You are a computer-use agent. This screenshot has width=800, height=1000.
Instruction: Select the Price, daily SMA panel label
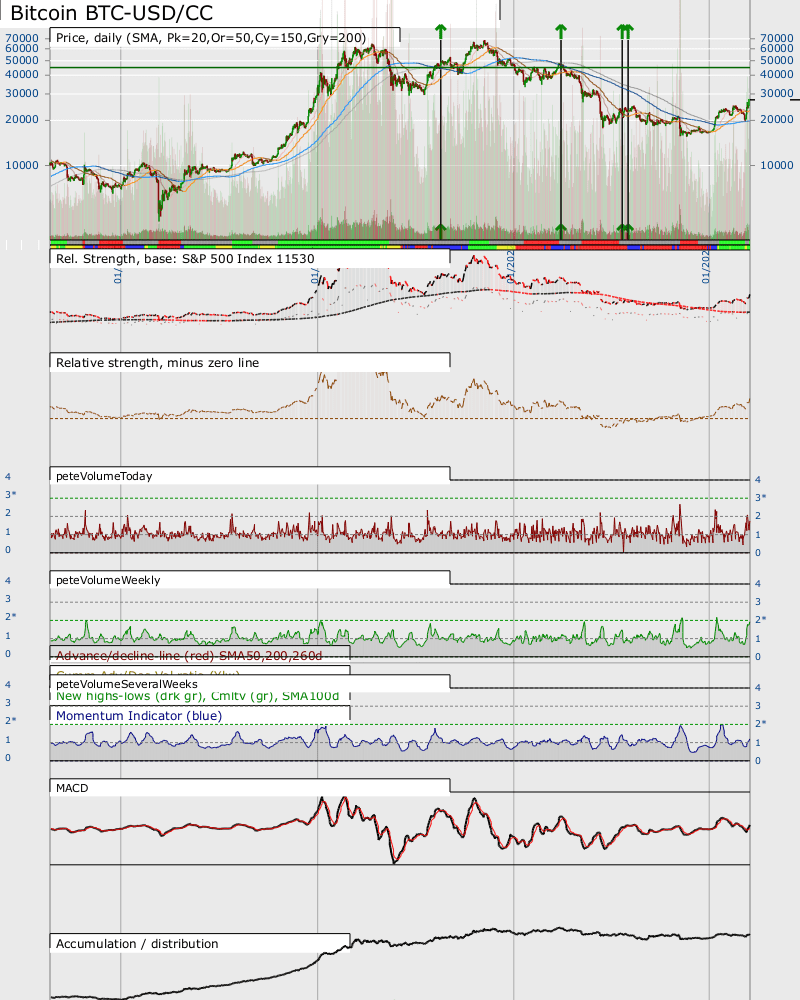tap(211, 38)
